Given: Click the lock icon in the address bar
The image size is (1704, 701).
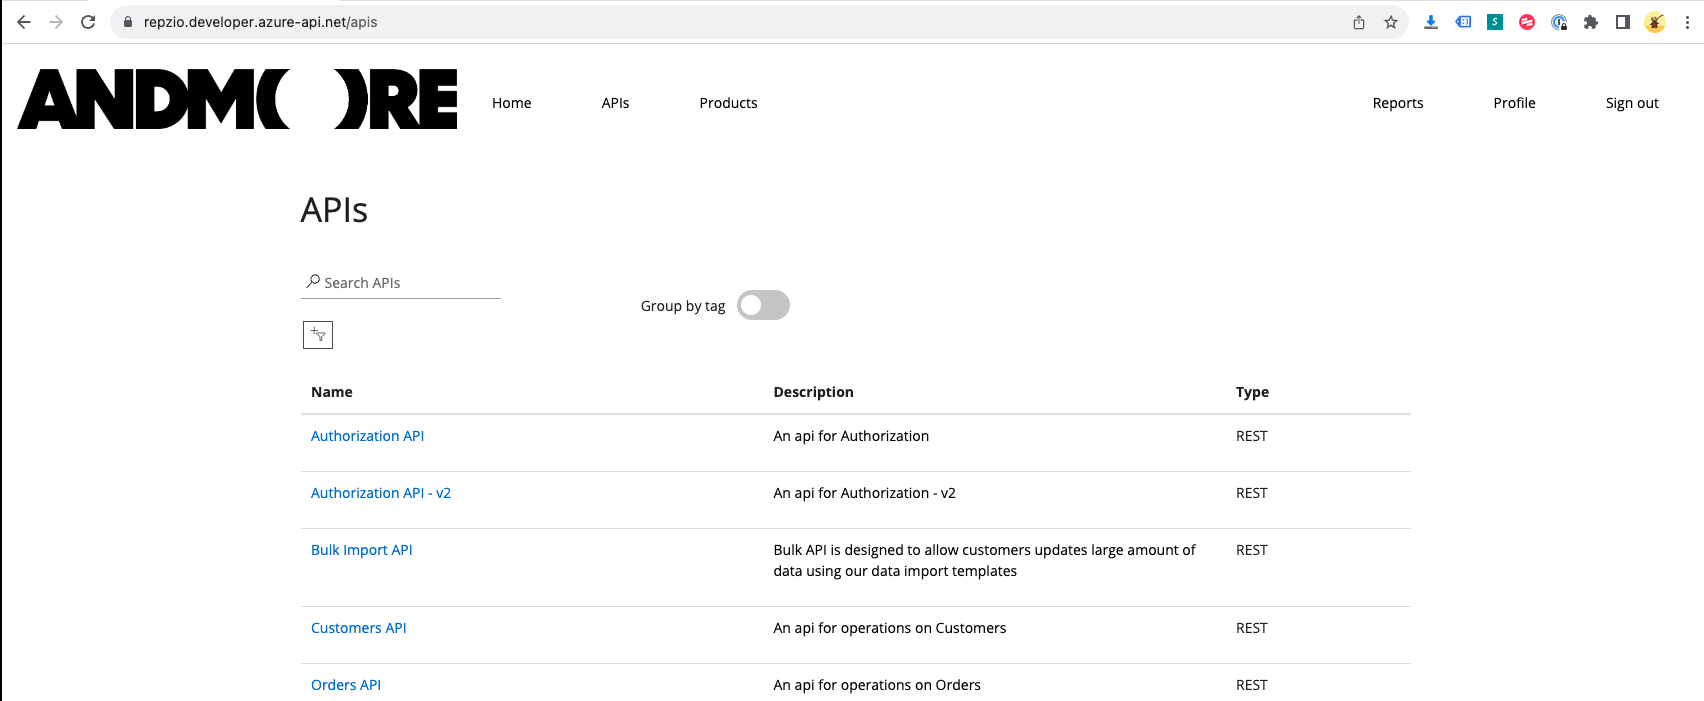Looking at the screenshot, I should pyautogui.click(x=128, y=22).
